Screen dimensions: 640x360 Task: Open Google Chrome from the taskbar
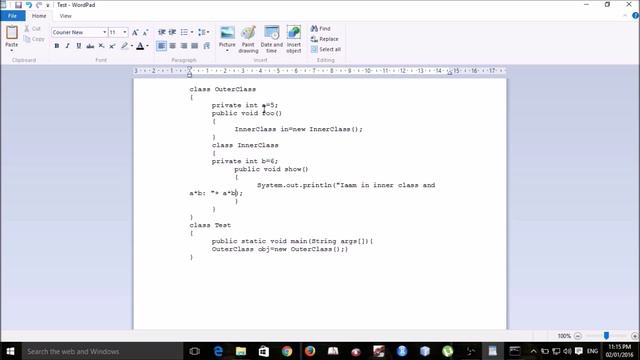pos(287,351)
